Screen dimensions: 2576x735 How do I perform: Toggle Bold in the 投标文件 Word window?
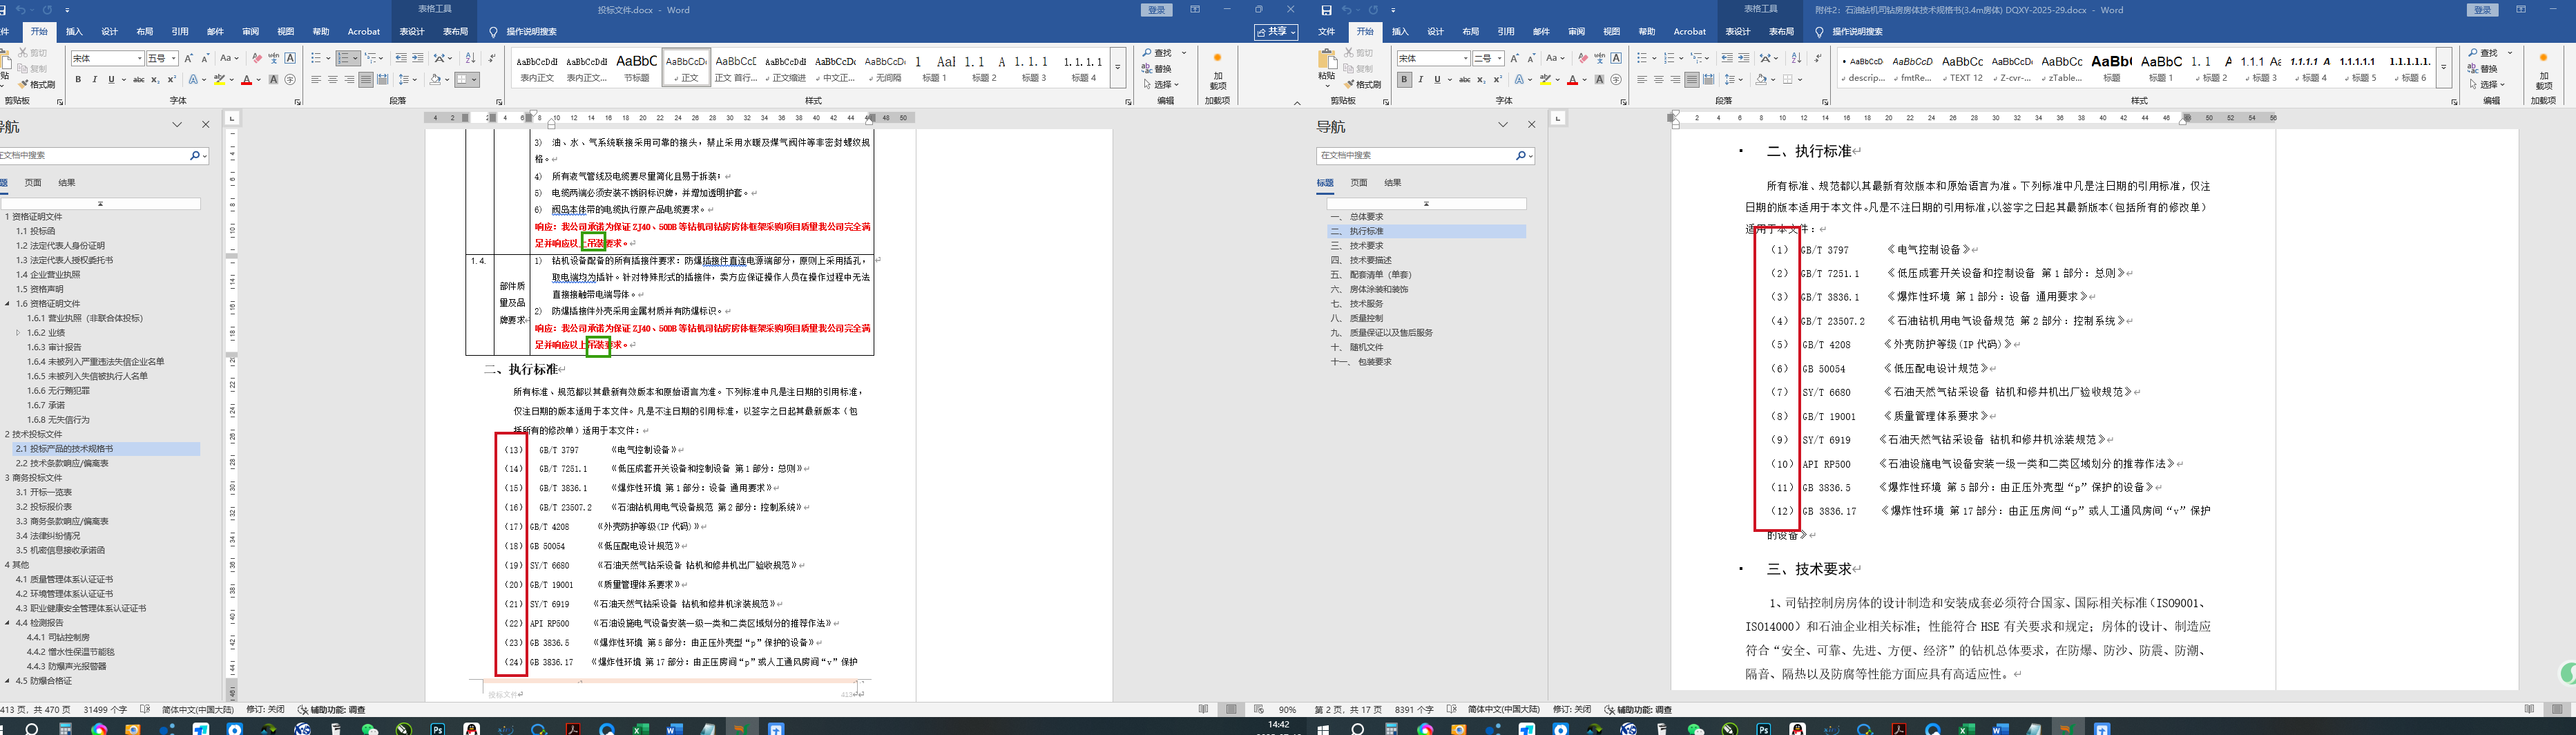[x=78, y=80]
